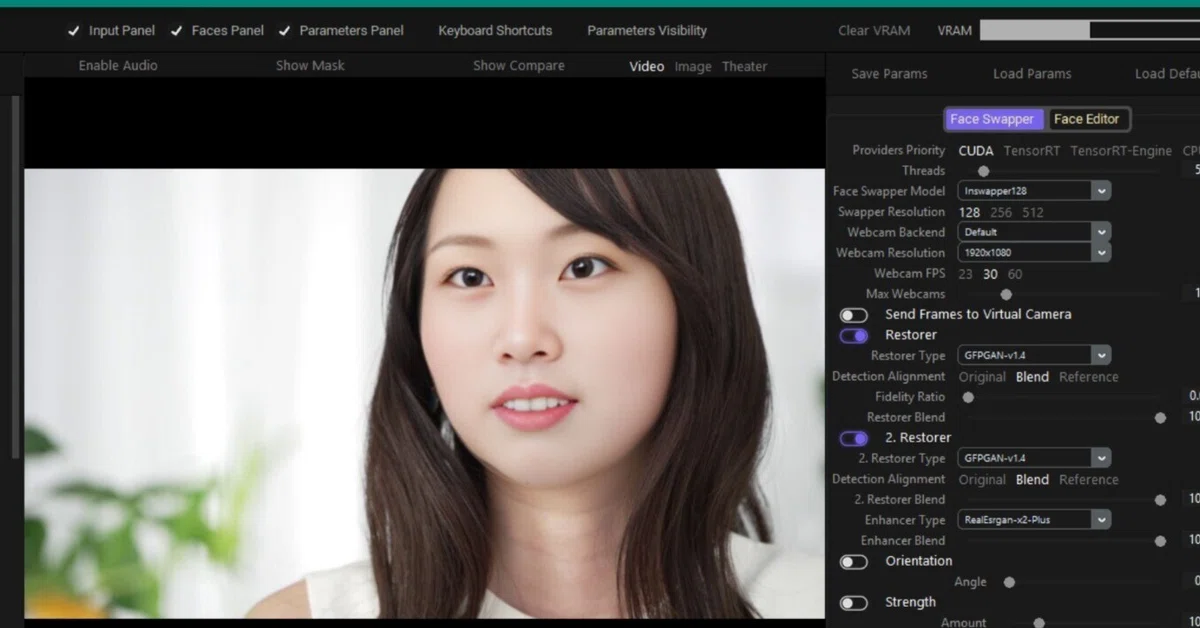Screen dimensions: 1200x628
Task: Click the Load Params button
Action: pos(1032,74)
